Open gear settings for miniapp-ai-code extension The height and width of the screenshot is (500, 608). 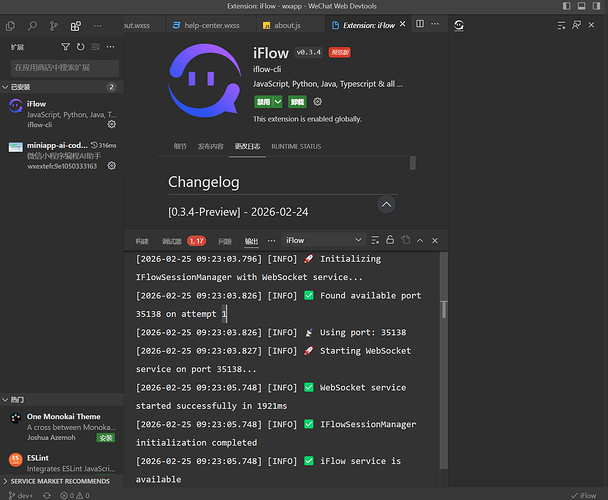[x=111, y=166]
